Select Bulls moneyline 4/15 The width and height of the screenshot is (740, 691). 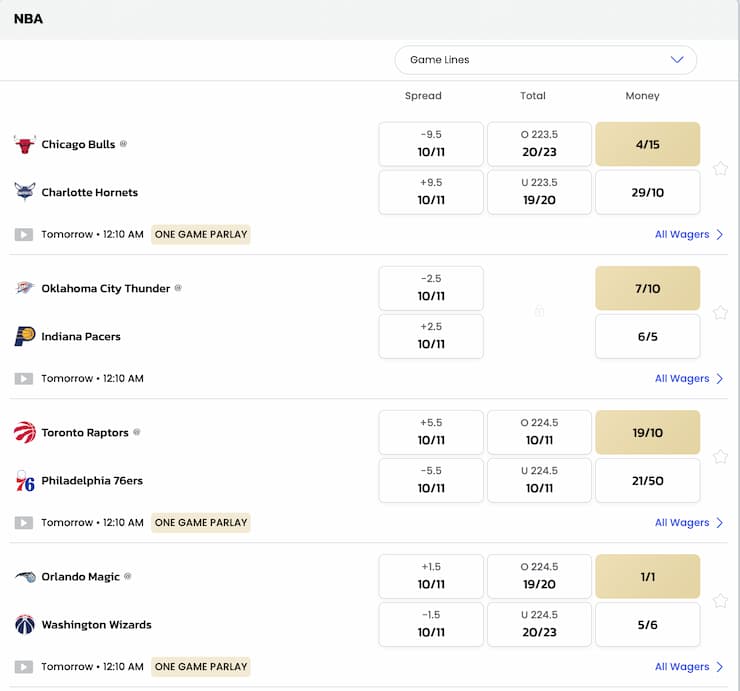coord(648,144)
